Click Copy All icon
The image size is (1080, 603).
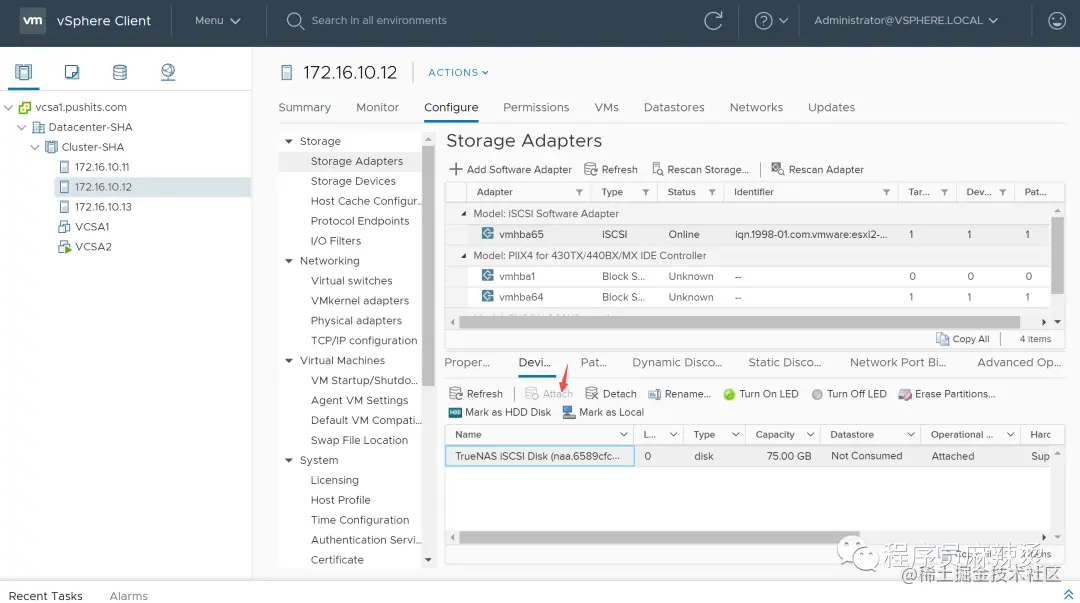tap(942, 338)
